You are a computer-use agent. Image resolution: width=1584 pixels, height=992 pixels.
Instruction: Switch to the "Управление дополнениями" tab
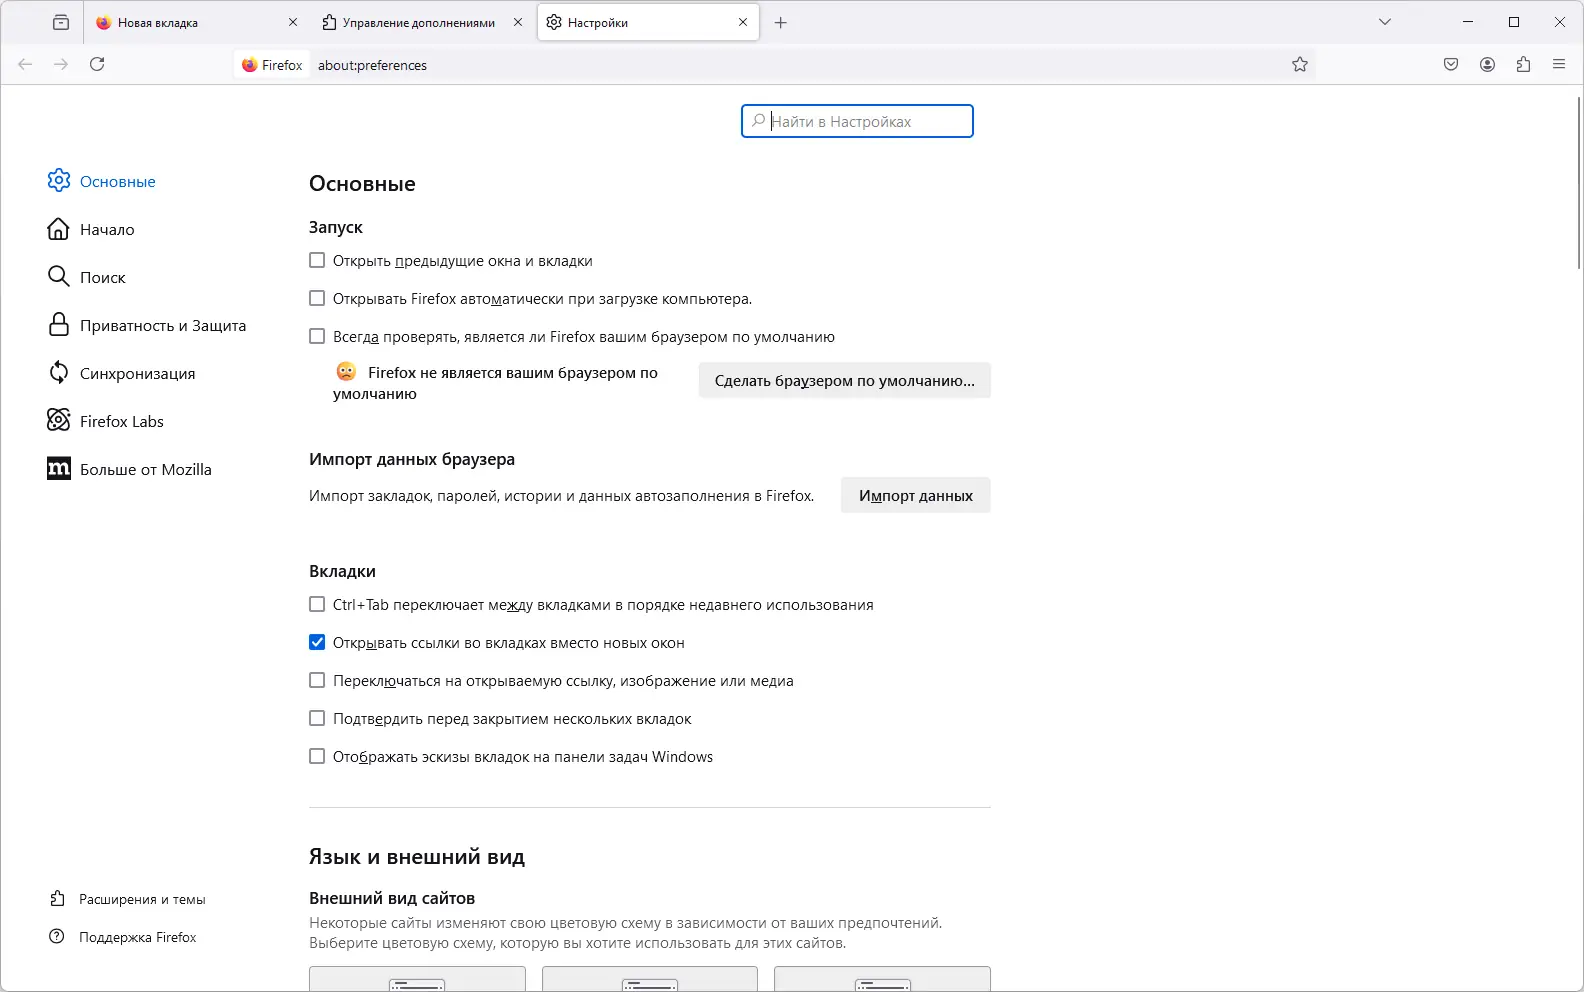coord(418,23)
